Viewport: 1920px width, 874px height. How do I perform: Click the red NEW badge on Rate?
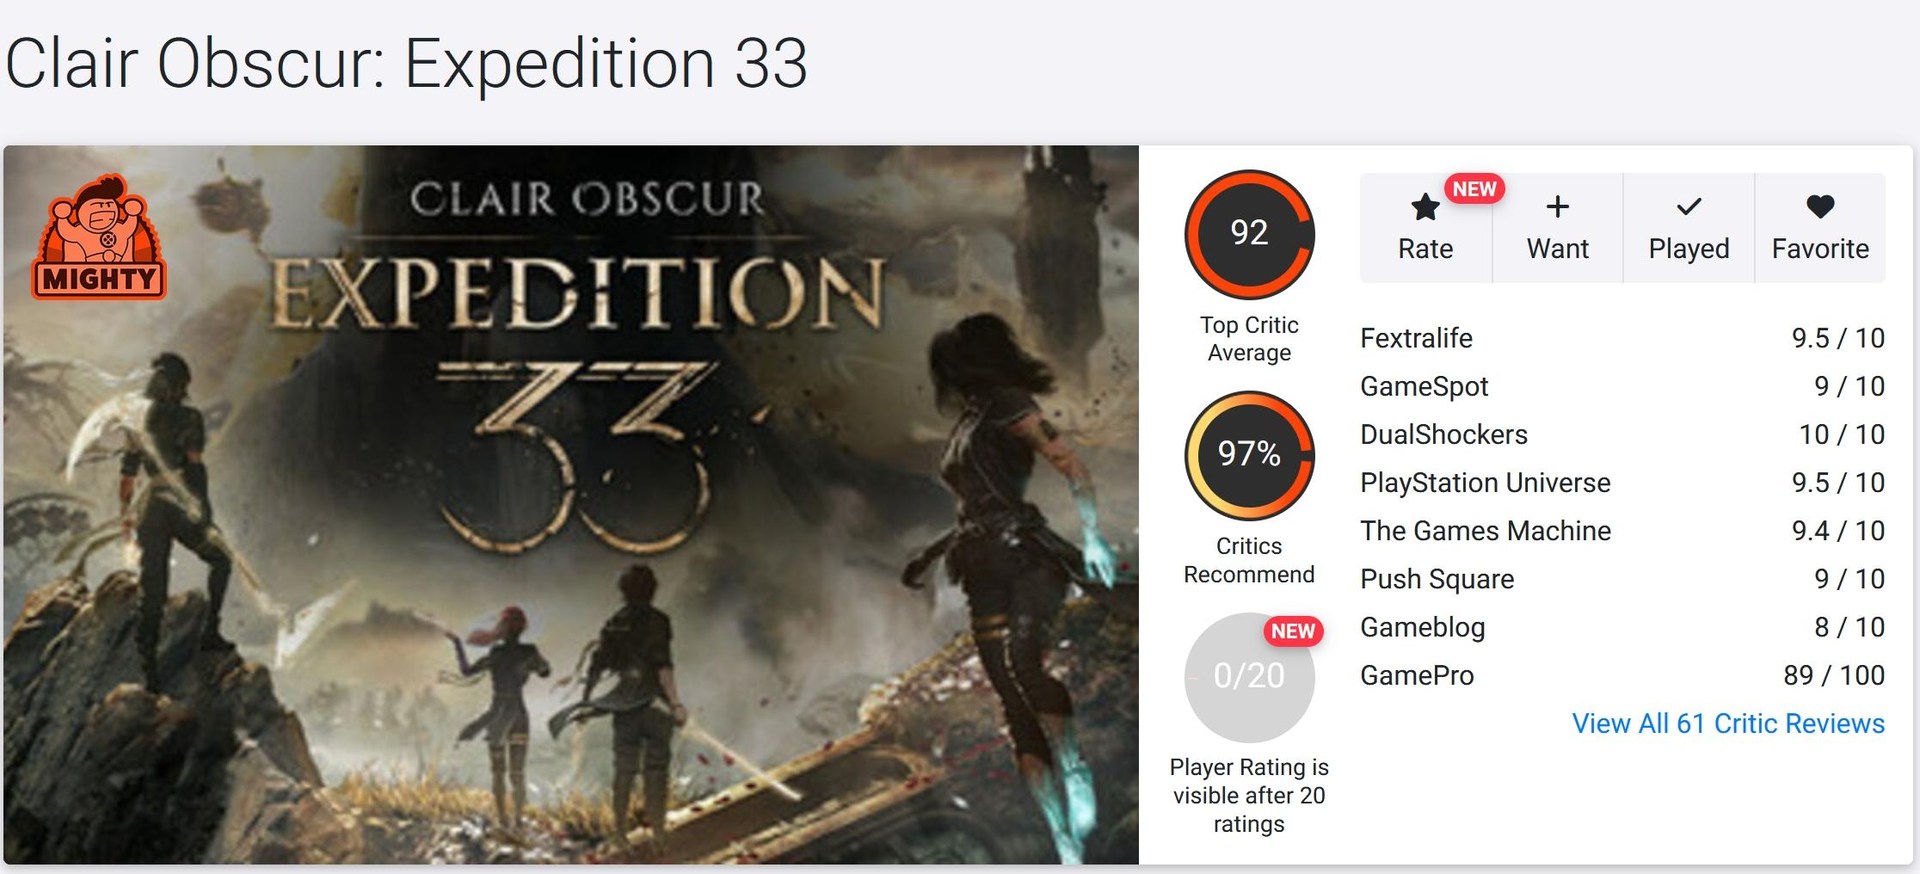tap(1474, 188)
